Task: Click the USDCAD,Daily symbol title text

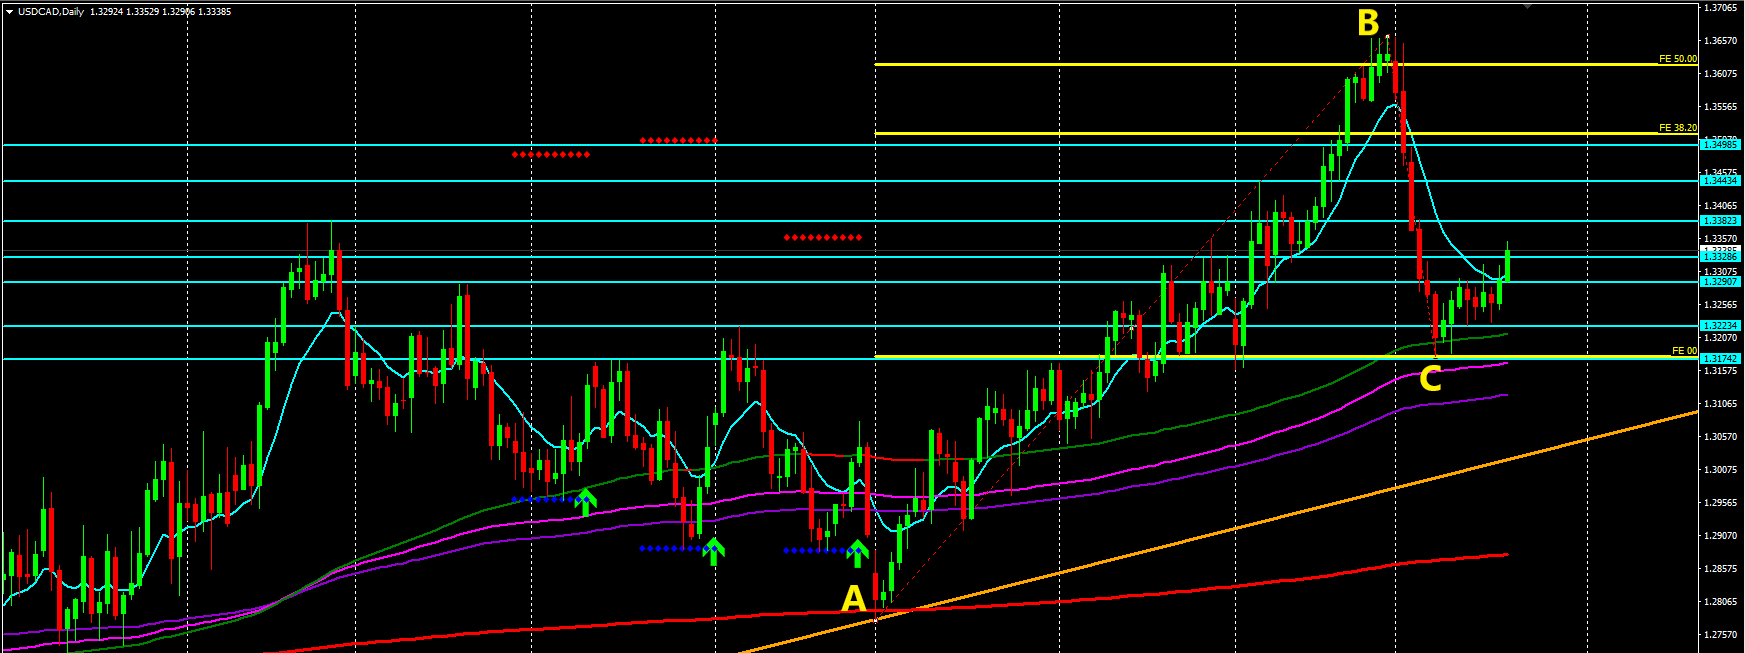Action: [x=51, y=12]
